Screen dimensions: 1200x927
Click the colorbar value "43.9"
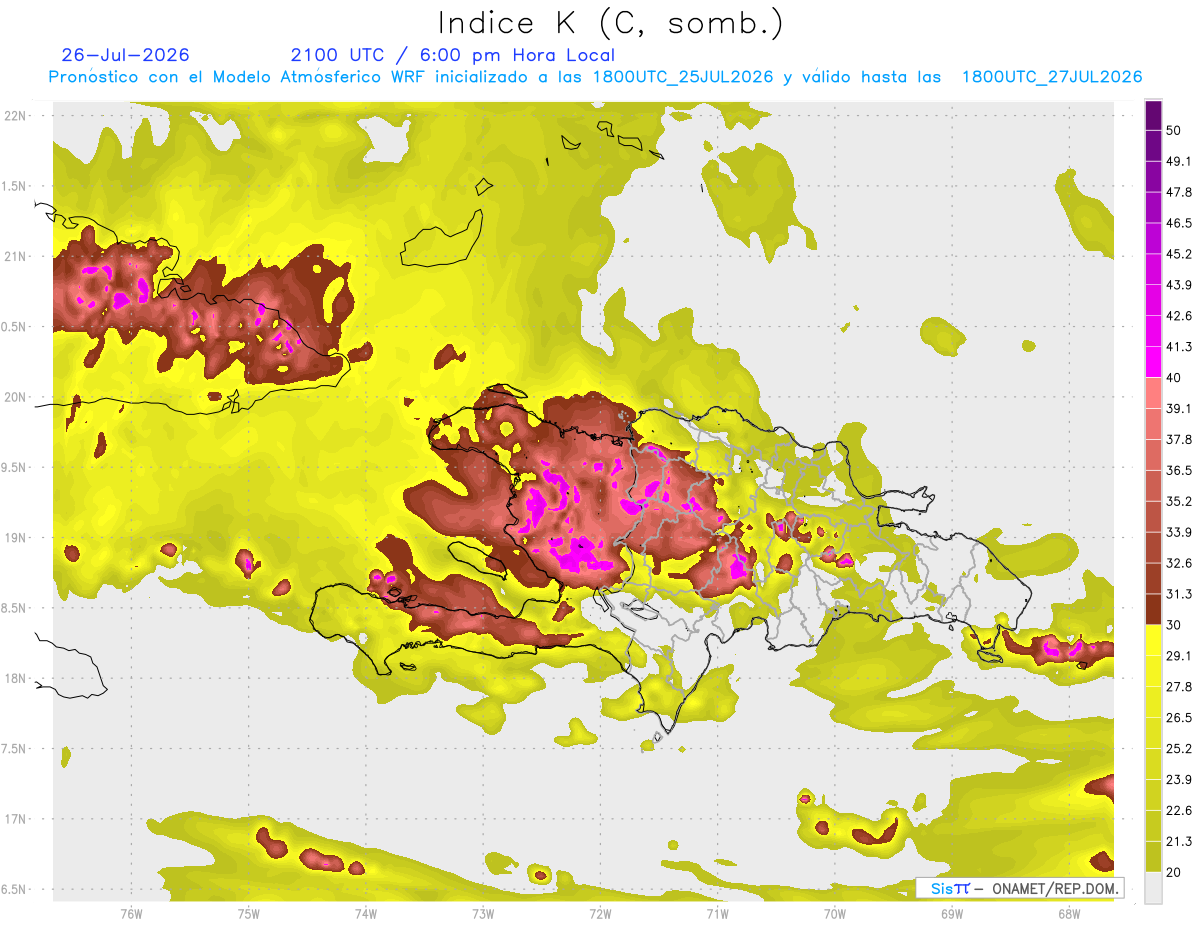1180,285
